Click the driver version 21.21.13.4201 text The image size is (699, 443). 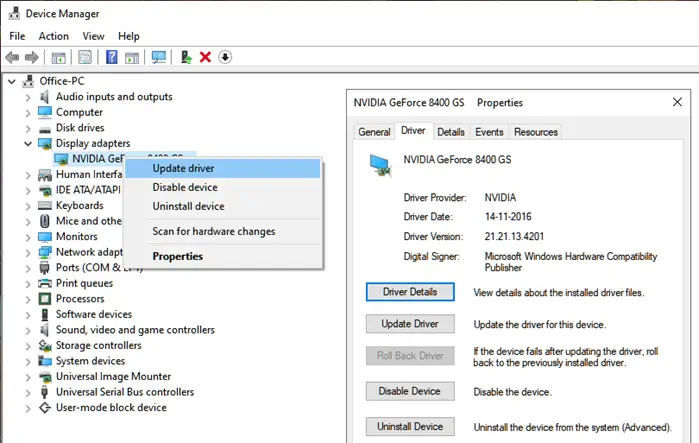tap(514, 237)
